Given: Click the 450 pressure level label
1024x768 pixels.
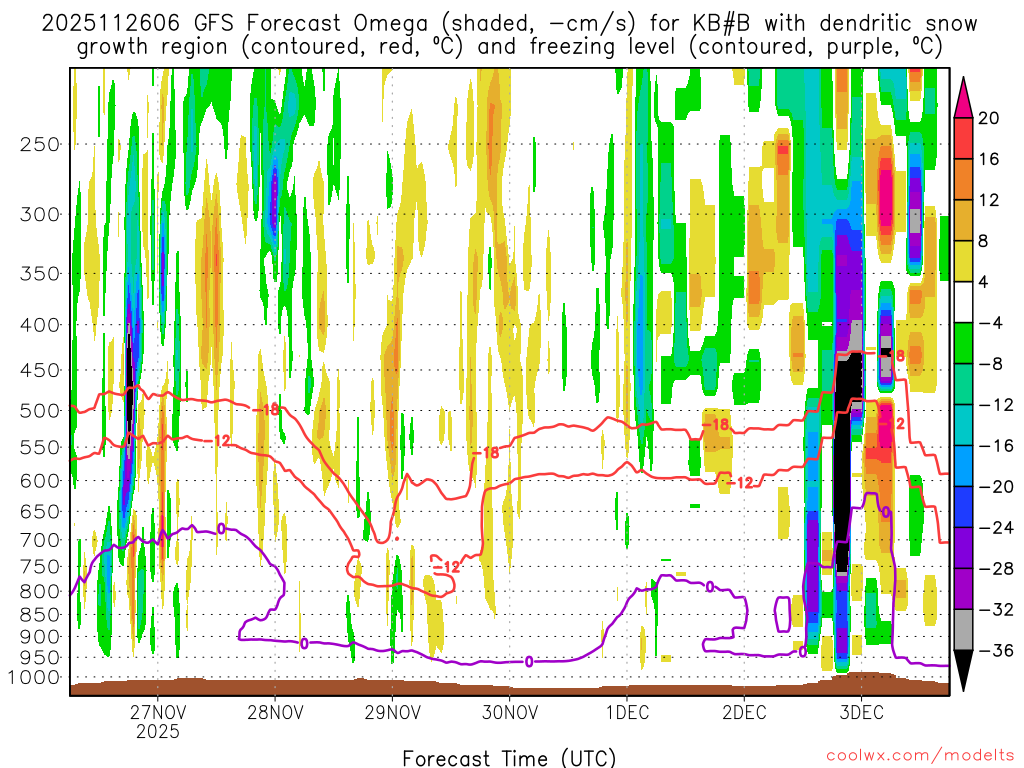Looking at the screenshot, I should point(40,370).
